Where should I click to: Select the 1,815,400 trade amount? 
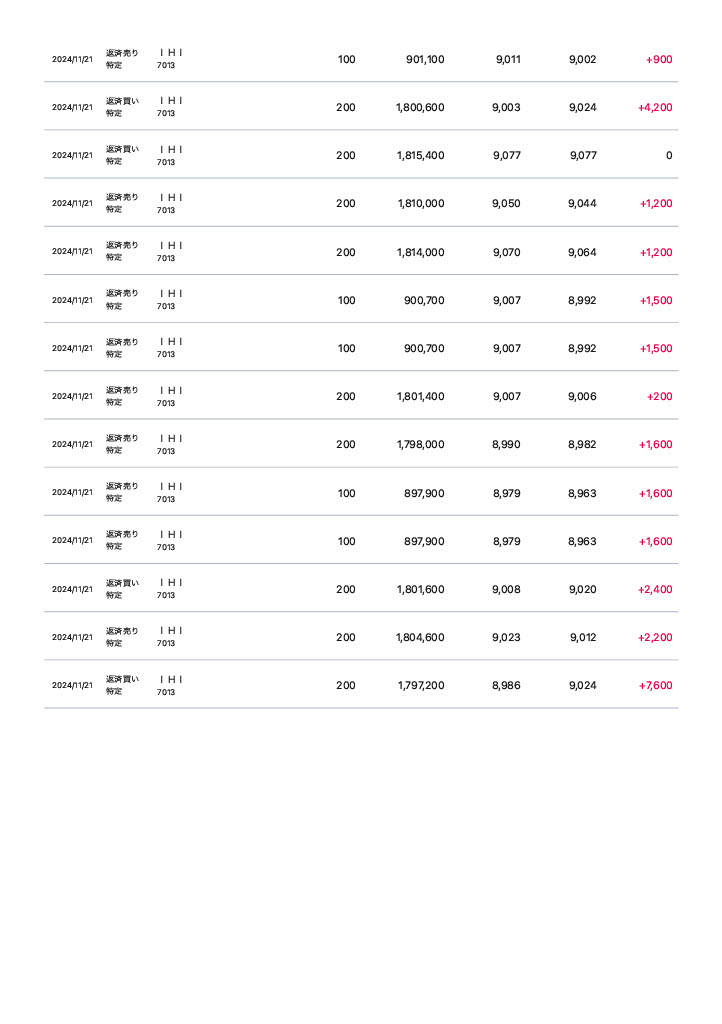tap(420, 155)
